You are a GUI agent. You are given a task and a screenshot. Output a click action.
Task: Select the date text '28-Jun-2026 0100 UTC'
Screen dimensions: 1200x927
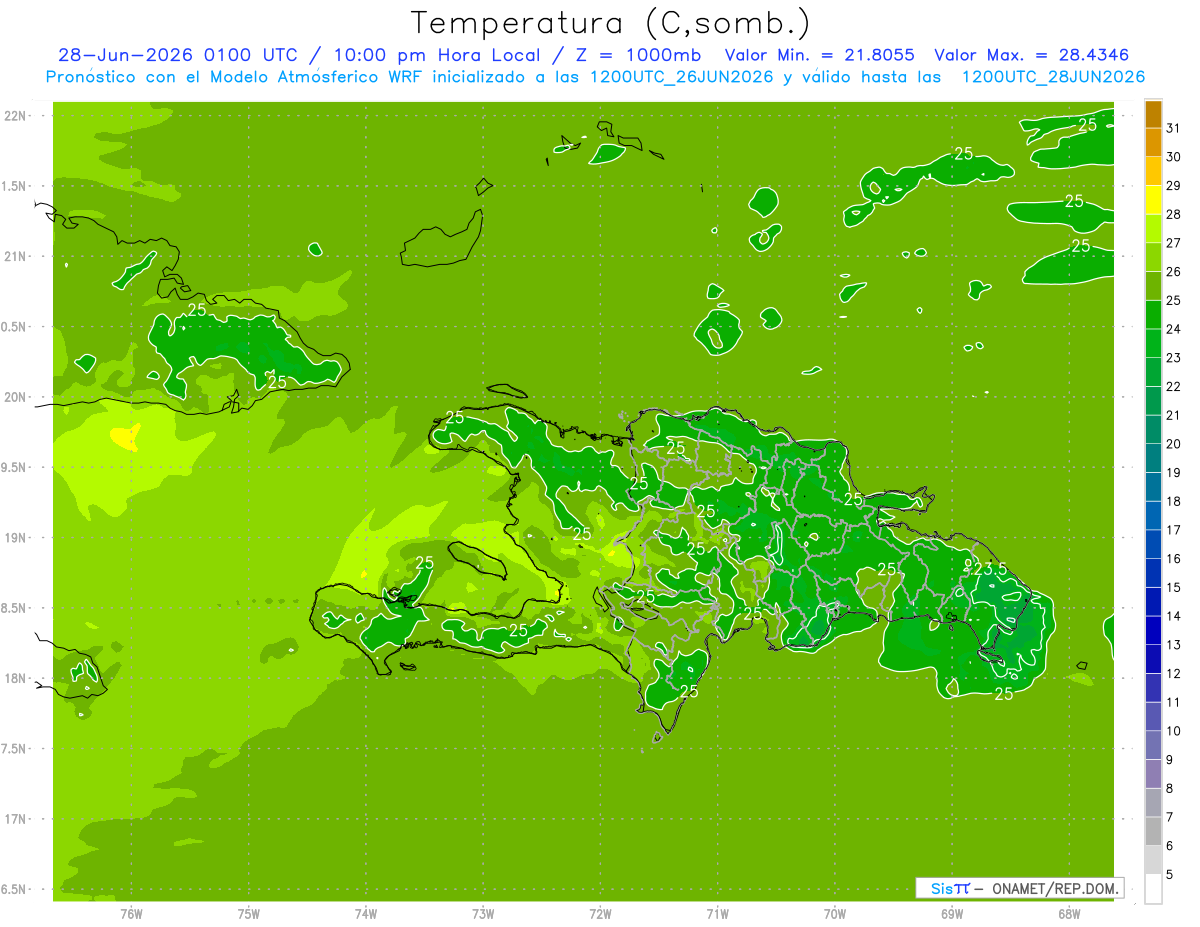tap(177, 55)
